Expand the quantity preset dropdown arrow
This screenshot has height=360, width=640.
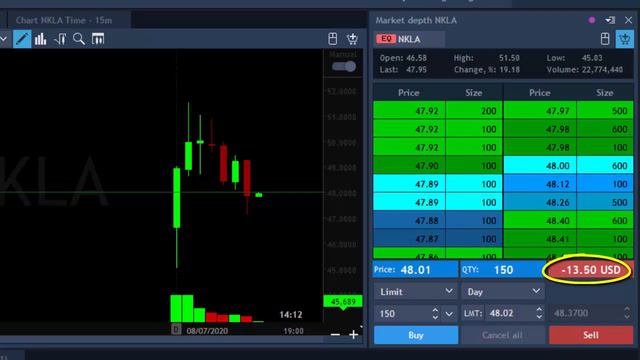tap(449, 313)
